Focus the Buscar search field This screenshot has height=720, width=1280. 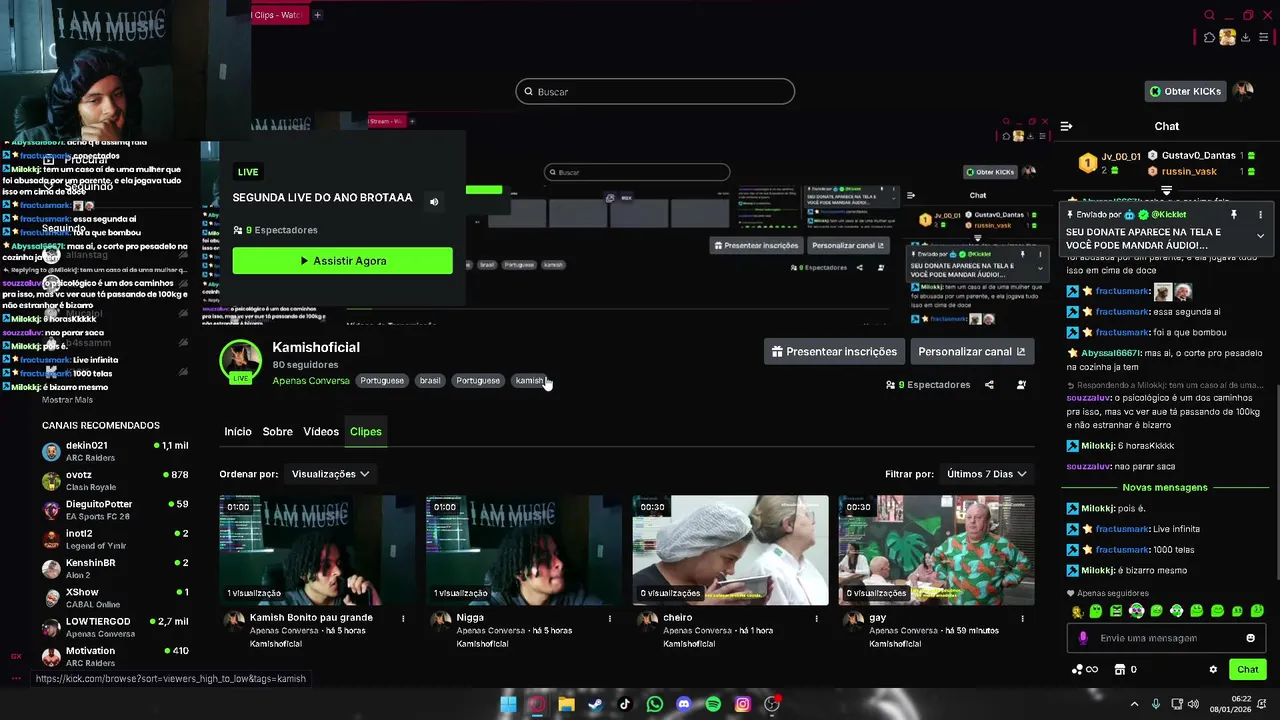(x=655, y=91)
